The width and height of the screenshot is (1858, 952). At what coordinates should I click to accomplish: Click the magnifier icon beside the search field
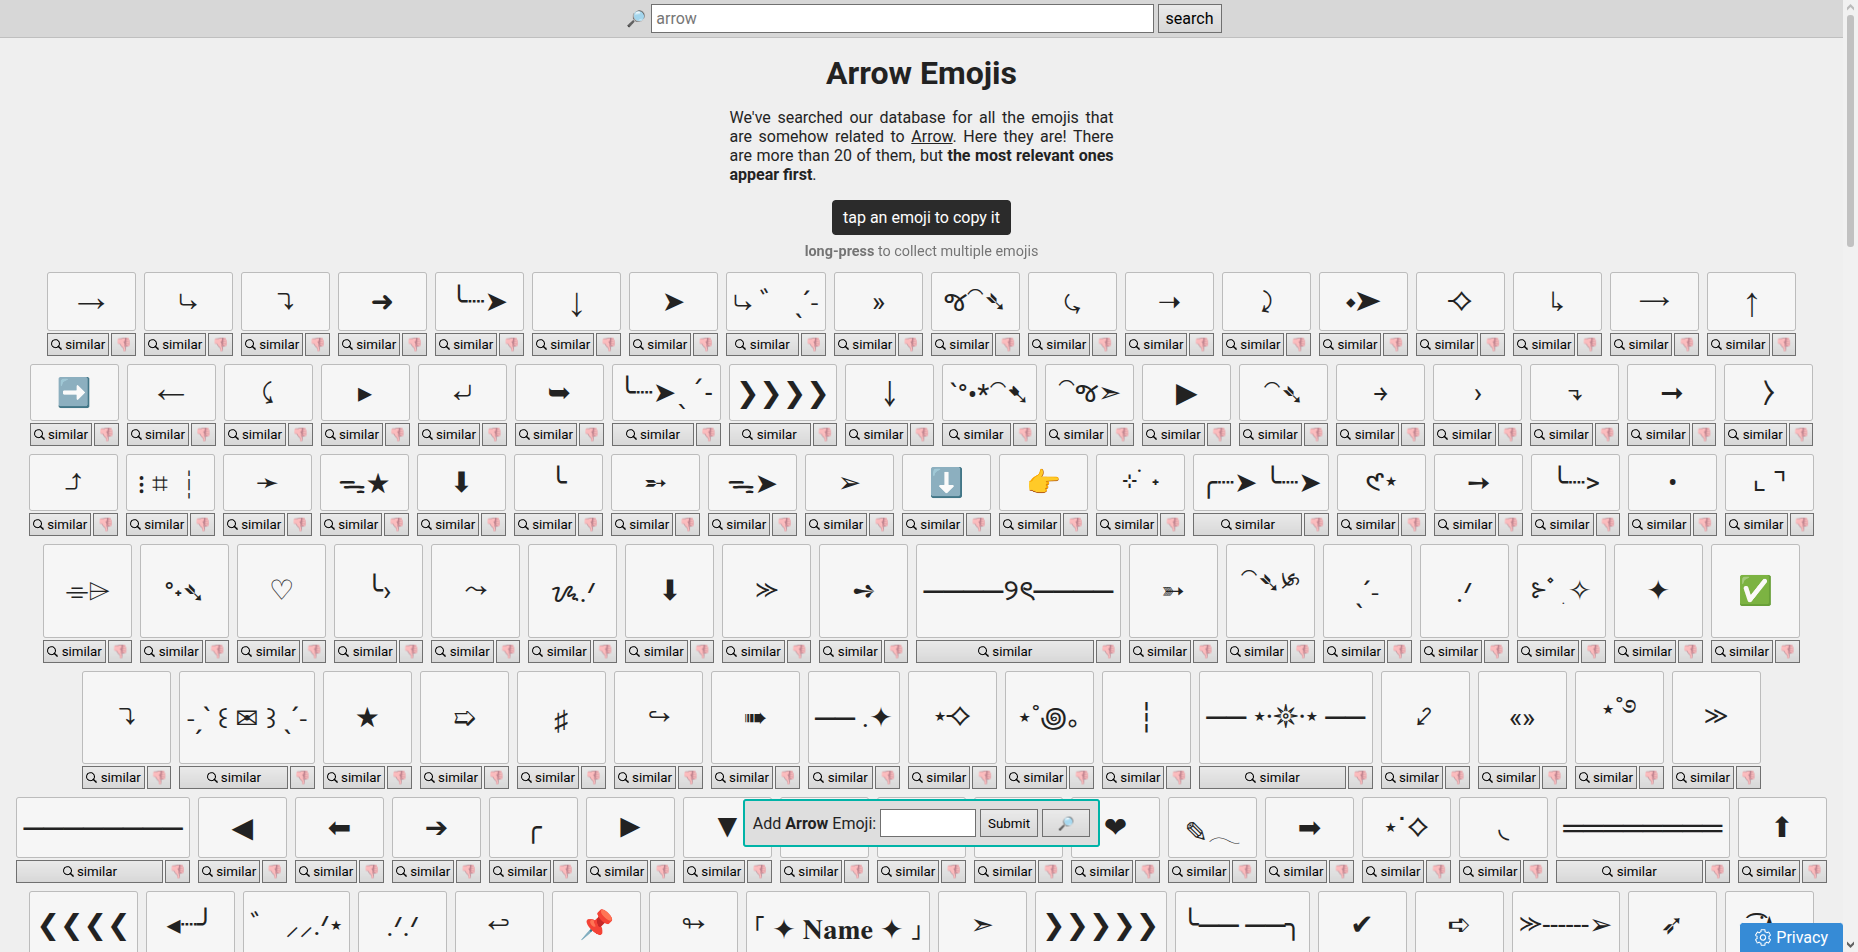click(x=636, y=19)
